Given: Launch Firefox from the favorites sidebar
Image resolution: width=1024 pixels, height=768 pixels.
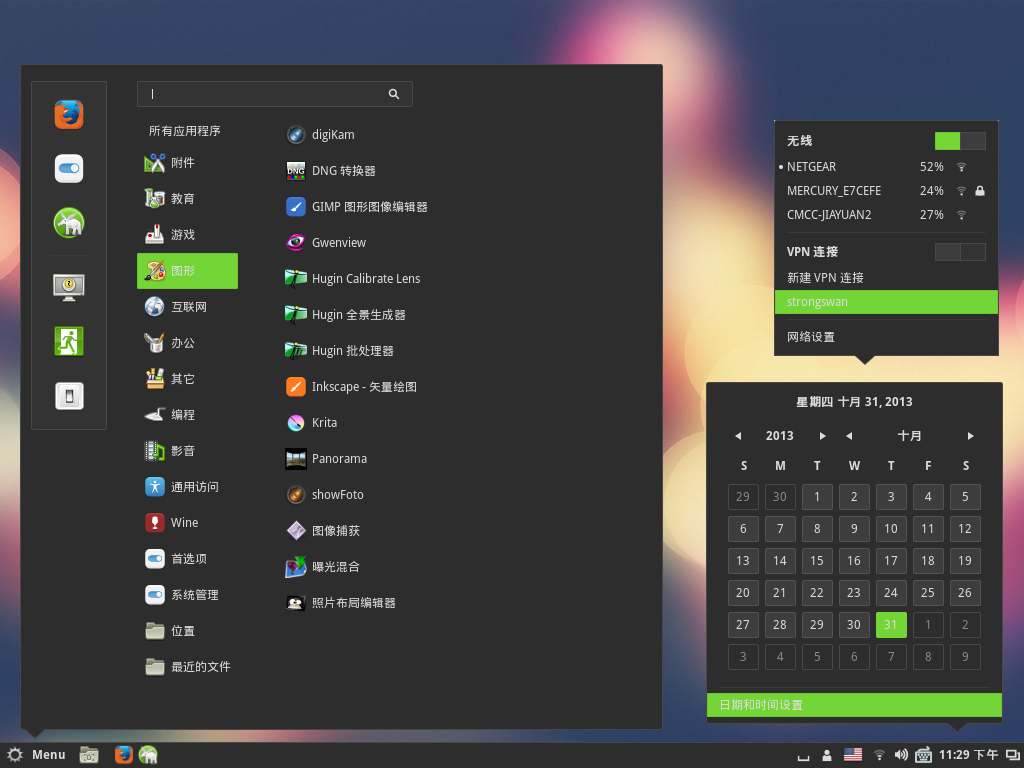Looking at the screenshot, I should pyautogui.click(x=69, y=114).
